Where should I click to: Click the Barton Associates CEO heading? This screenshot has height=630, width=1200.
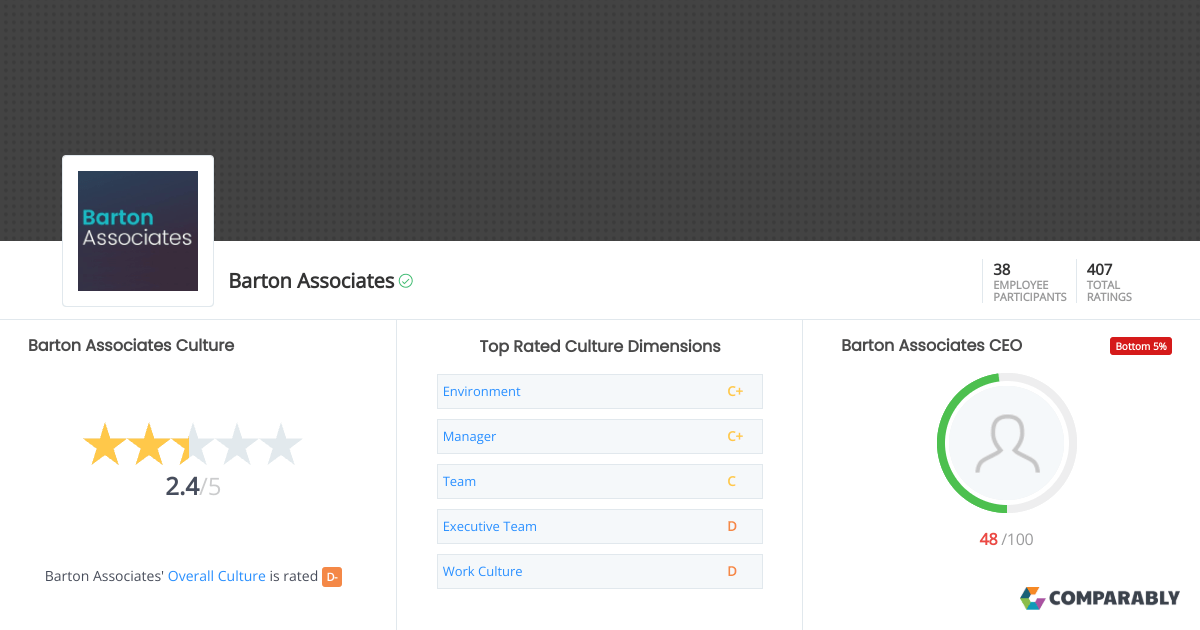coord(932,345)
